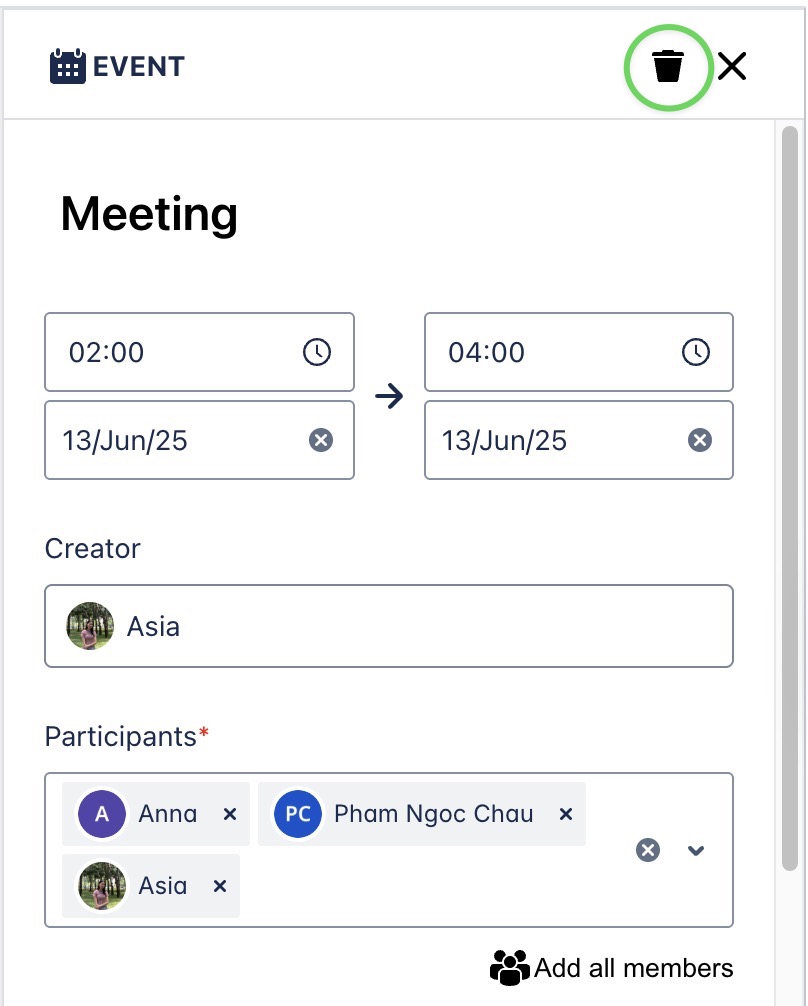
Task: Click Add all members
Action: 612,968
